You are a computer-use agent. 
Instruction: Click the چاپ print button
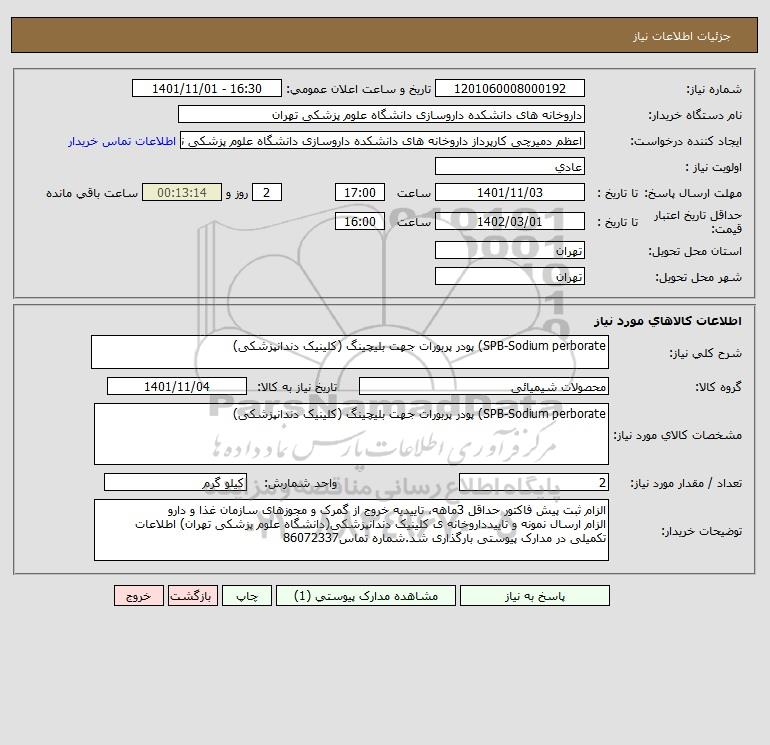tap(247, 596)
